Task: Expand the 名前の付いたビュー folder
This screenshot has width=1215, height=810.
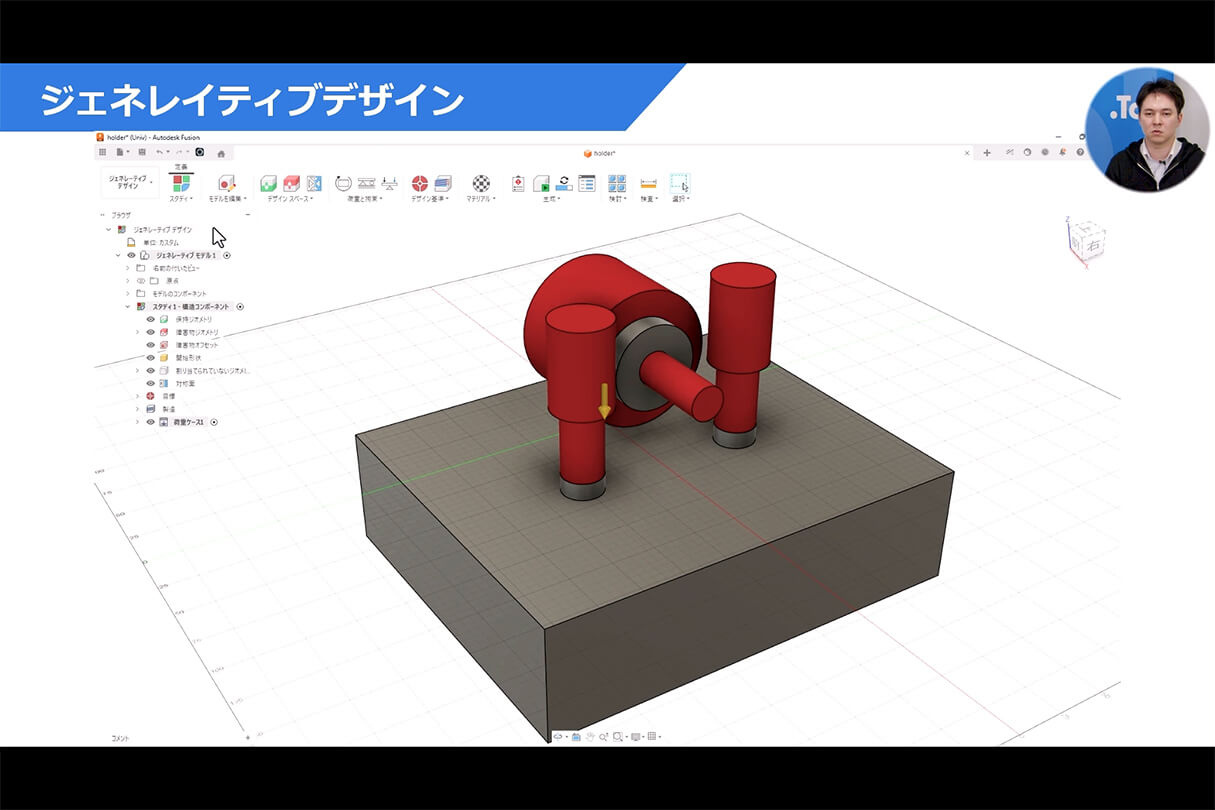Action: click(x=127, y=268)
